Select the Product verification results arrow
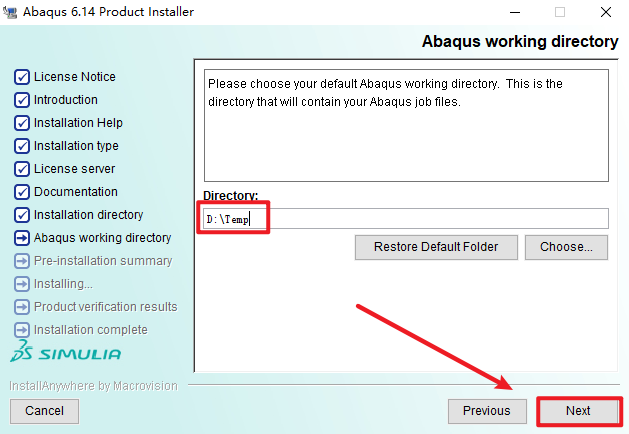The width and height of the screenshot is (629, 434). 22,307
